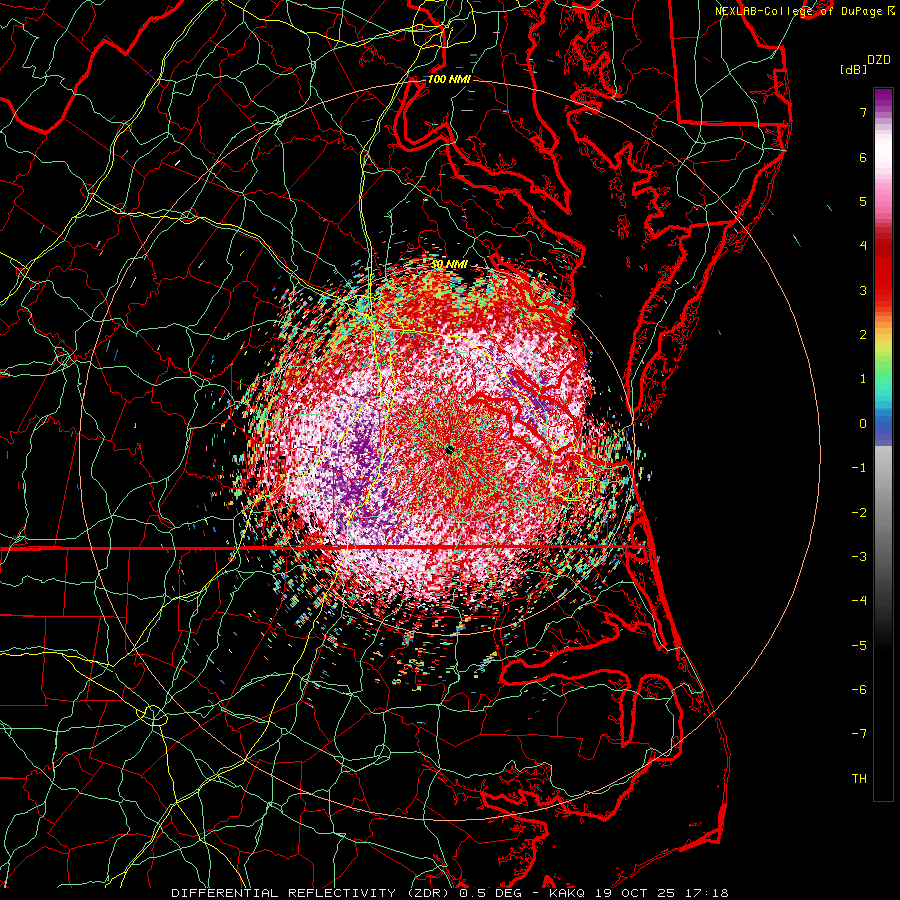900x900 pixels.
Task: Click the -4 value on the color scale
Action: point(859,600)
